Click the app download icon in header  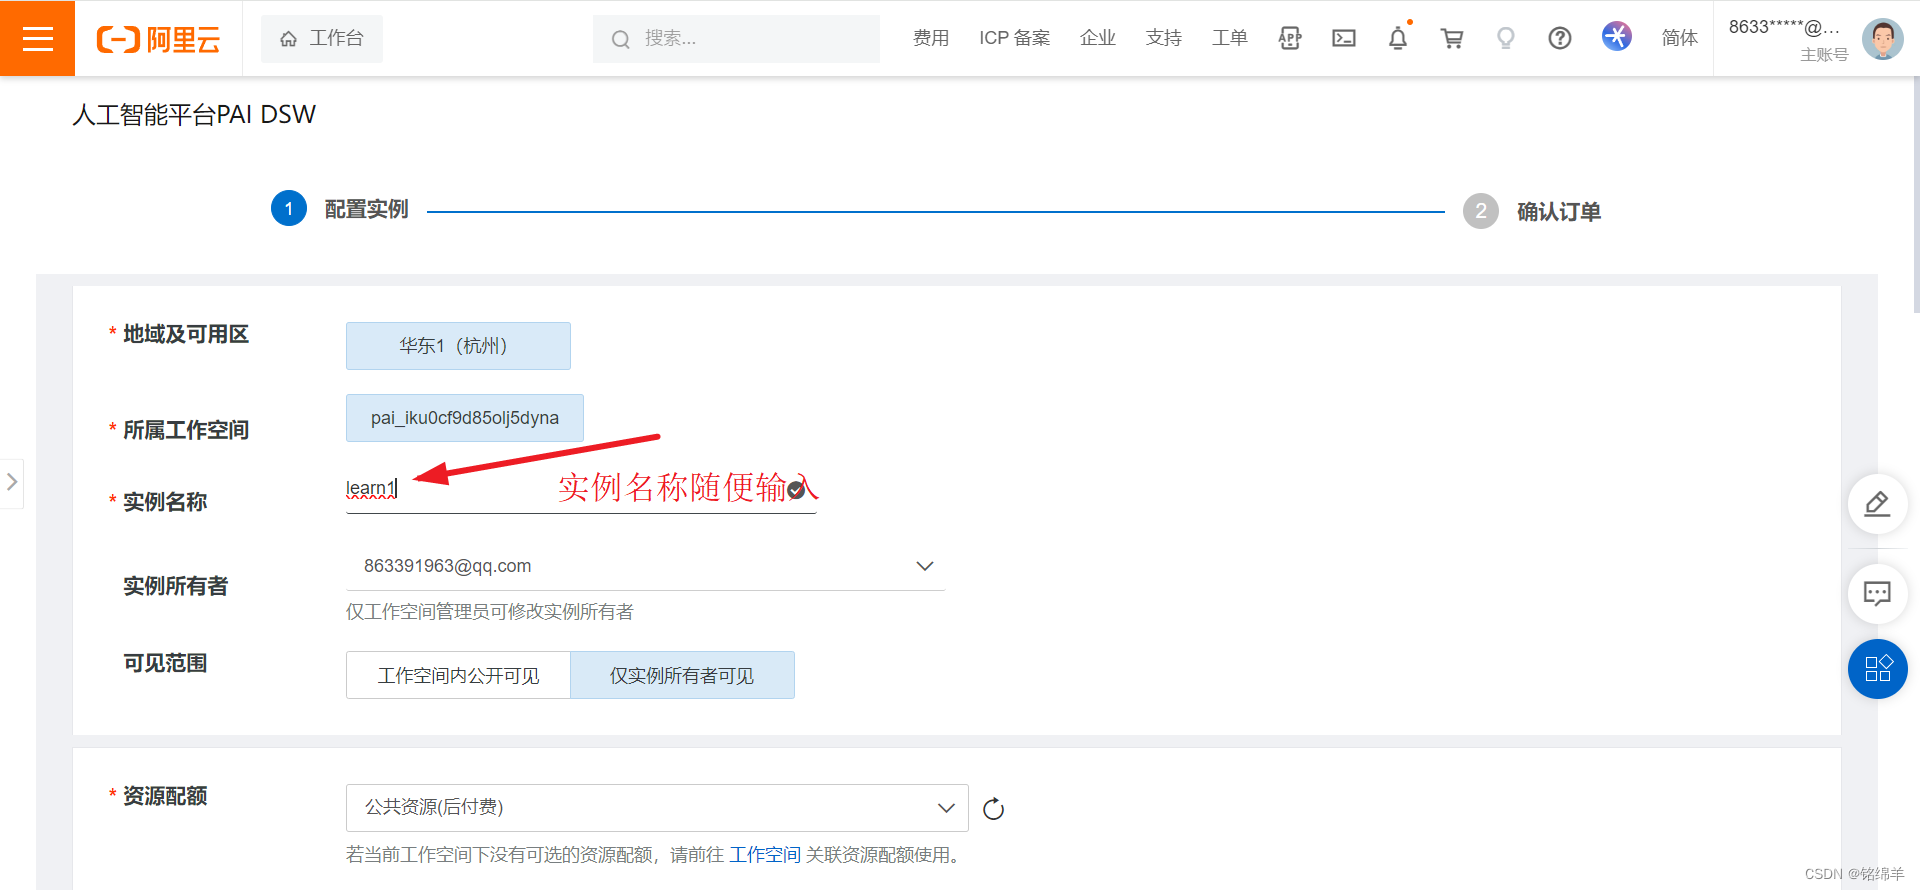click(1290, 38)
